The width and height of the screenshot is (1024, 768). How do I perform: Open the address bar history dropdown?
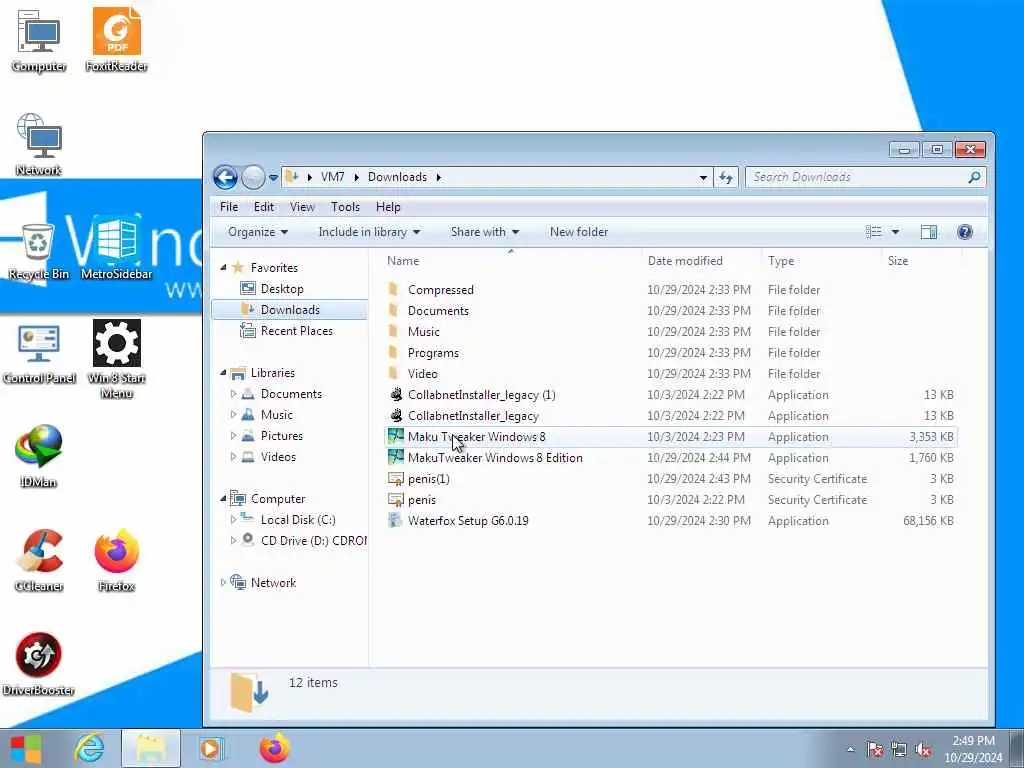[703, 177]
